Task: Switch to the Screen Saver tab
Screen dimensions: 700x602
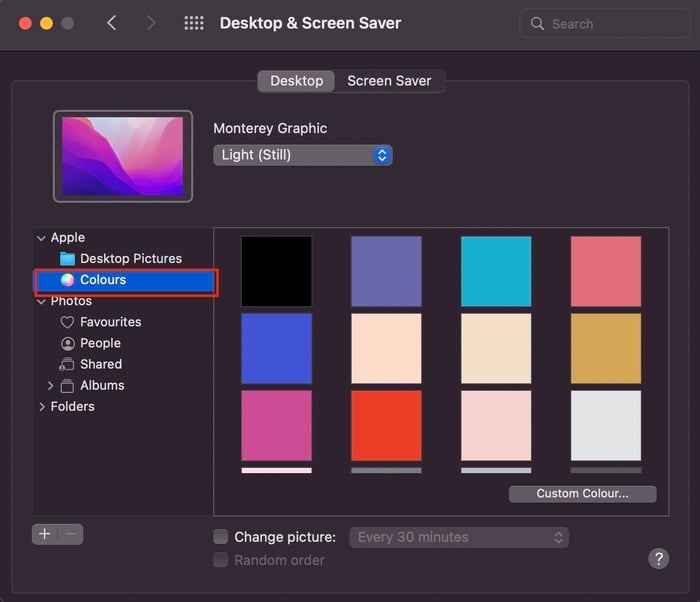Action: point(389,81)
